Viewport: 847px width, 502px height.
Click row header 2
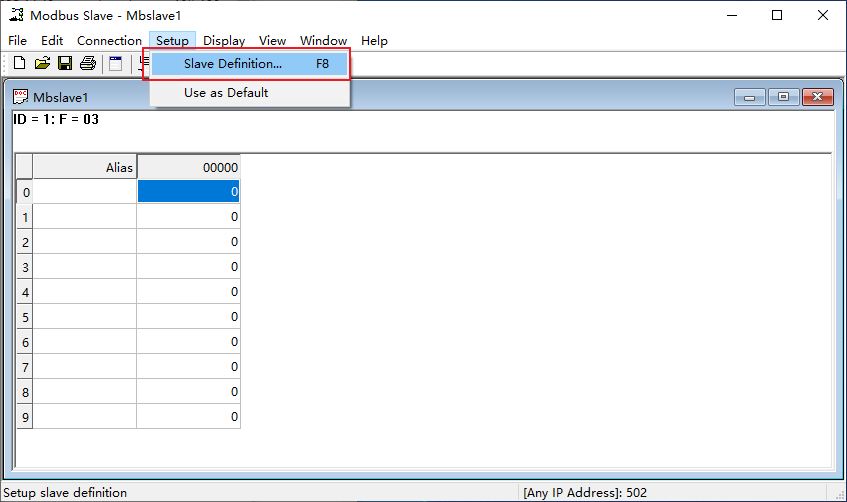pos(25,242)
